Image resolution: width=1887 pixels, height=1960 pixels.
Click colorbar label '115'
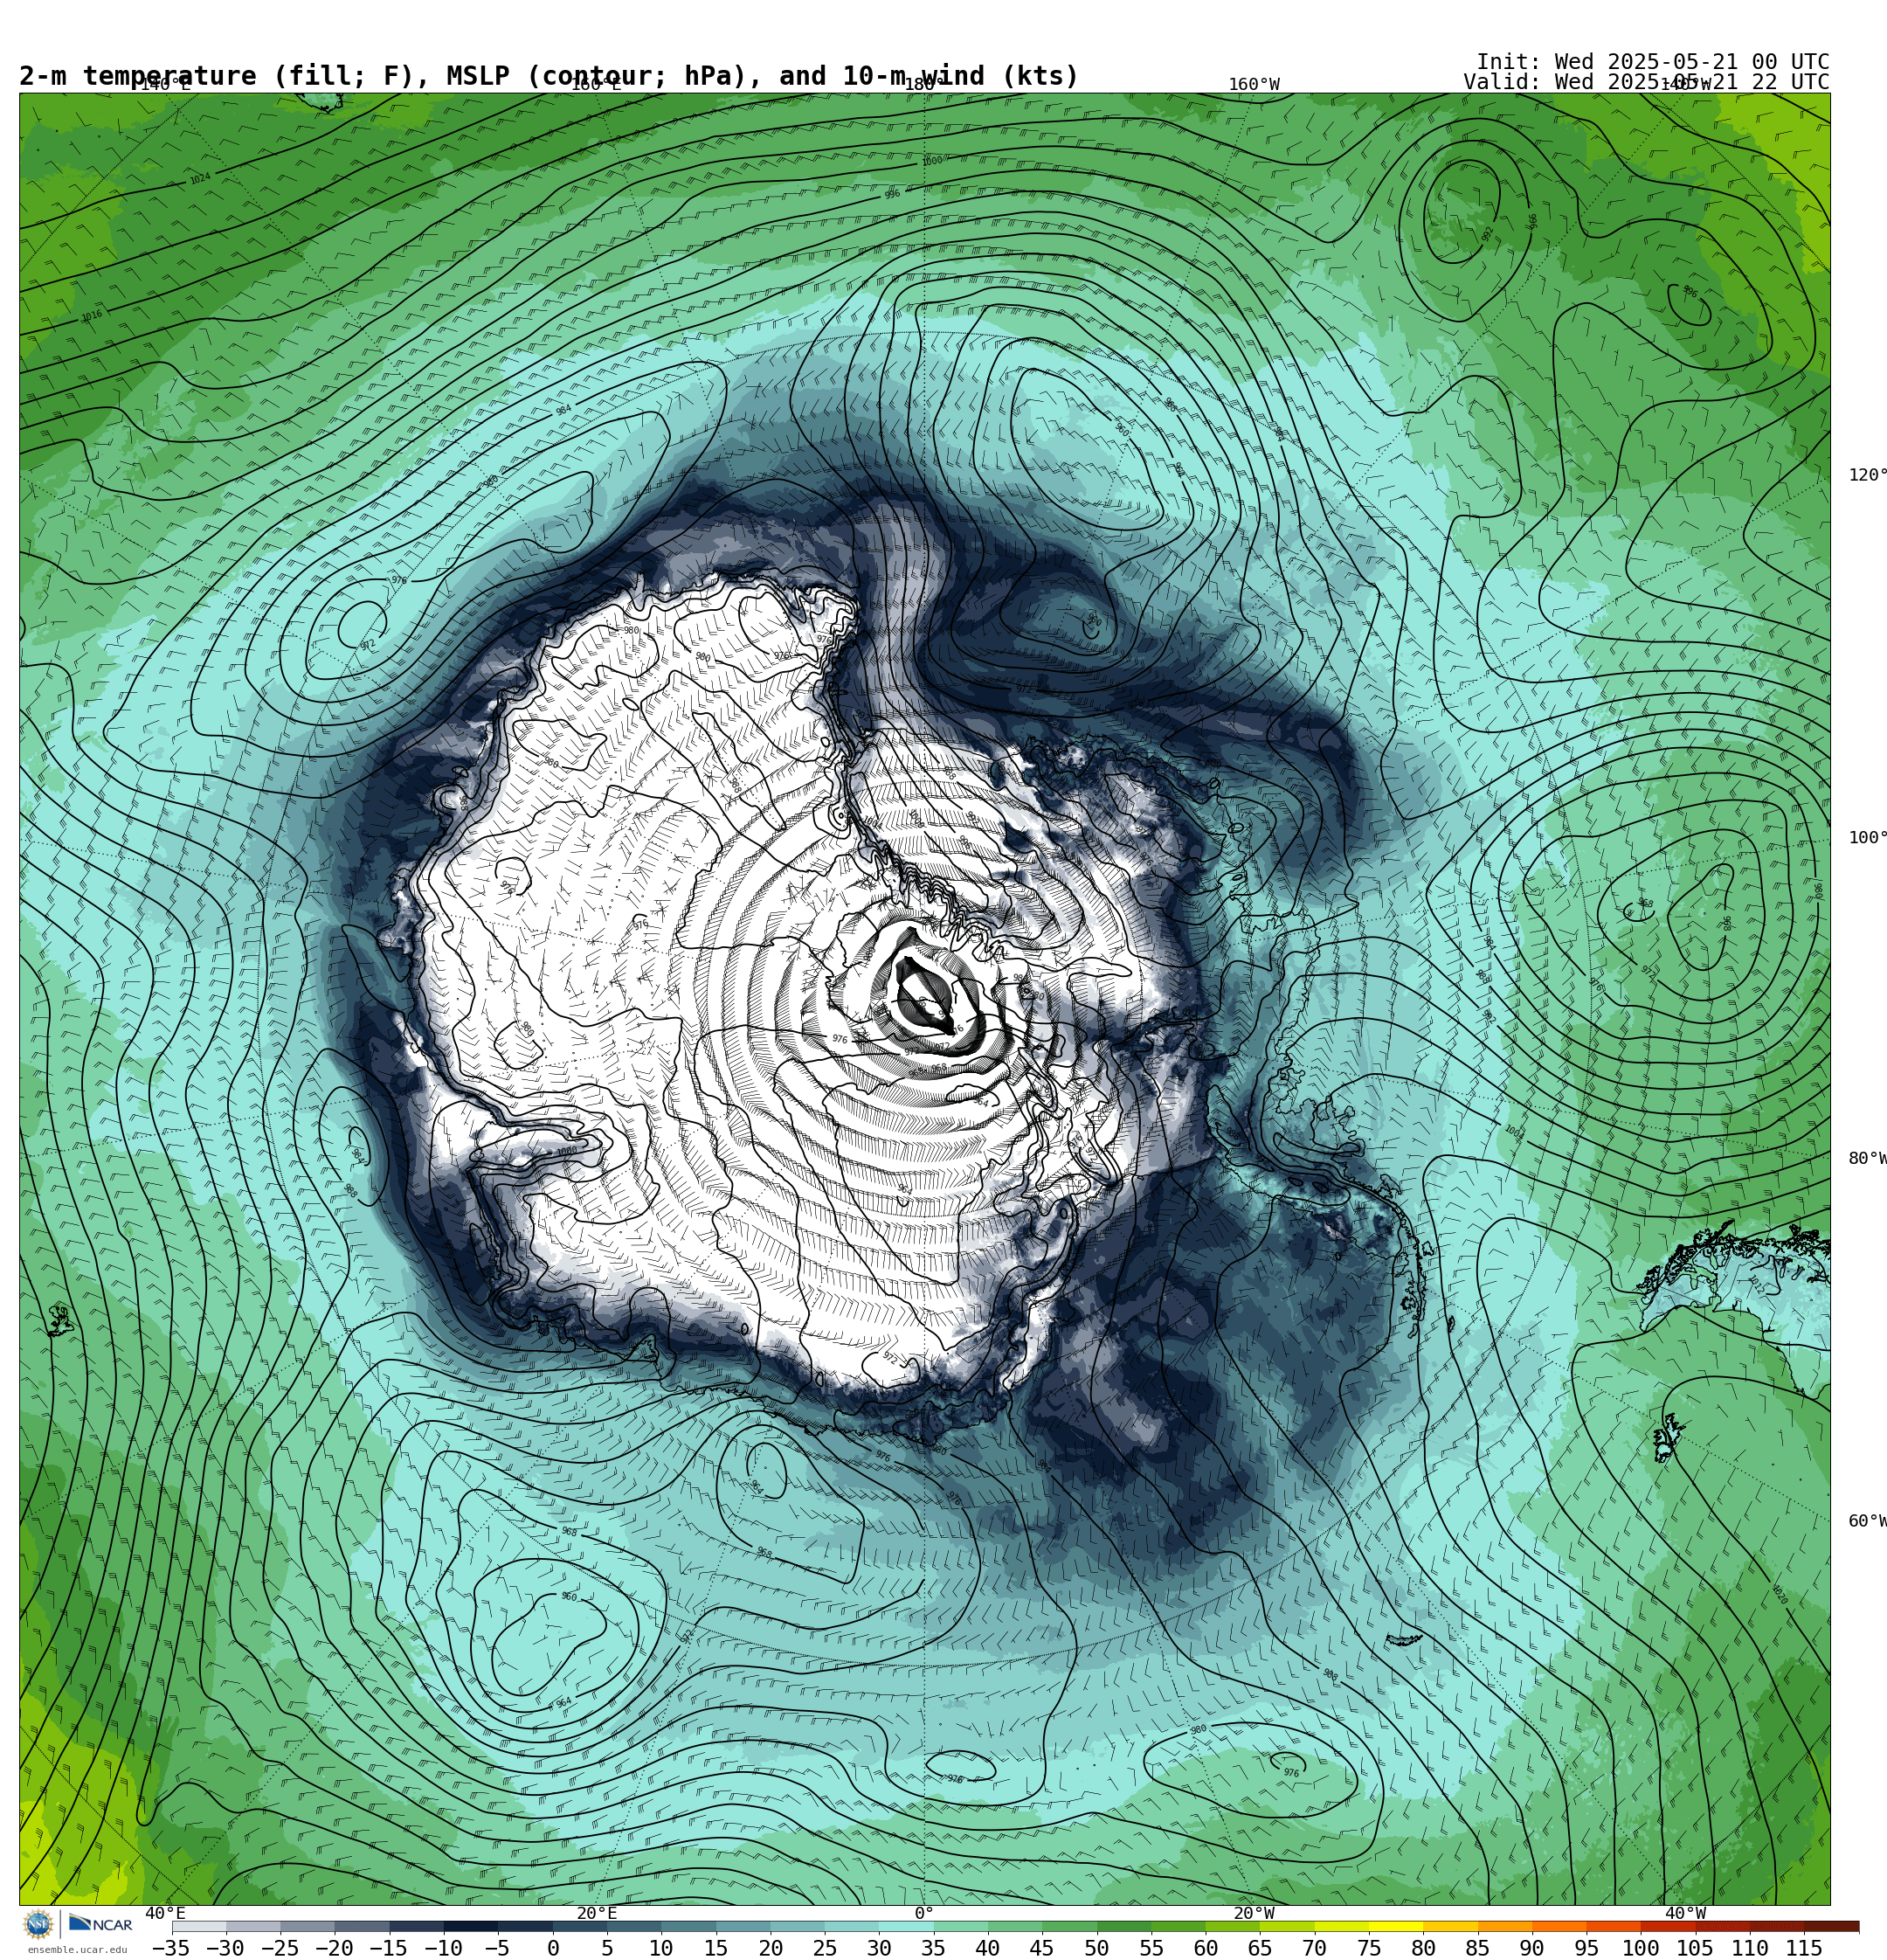(1804, 1948)
